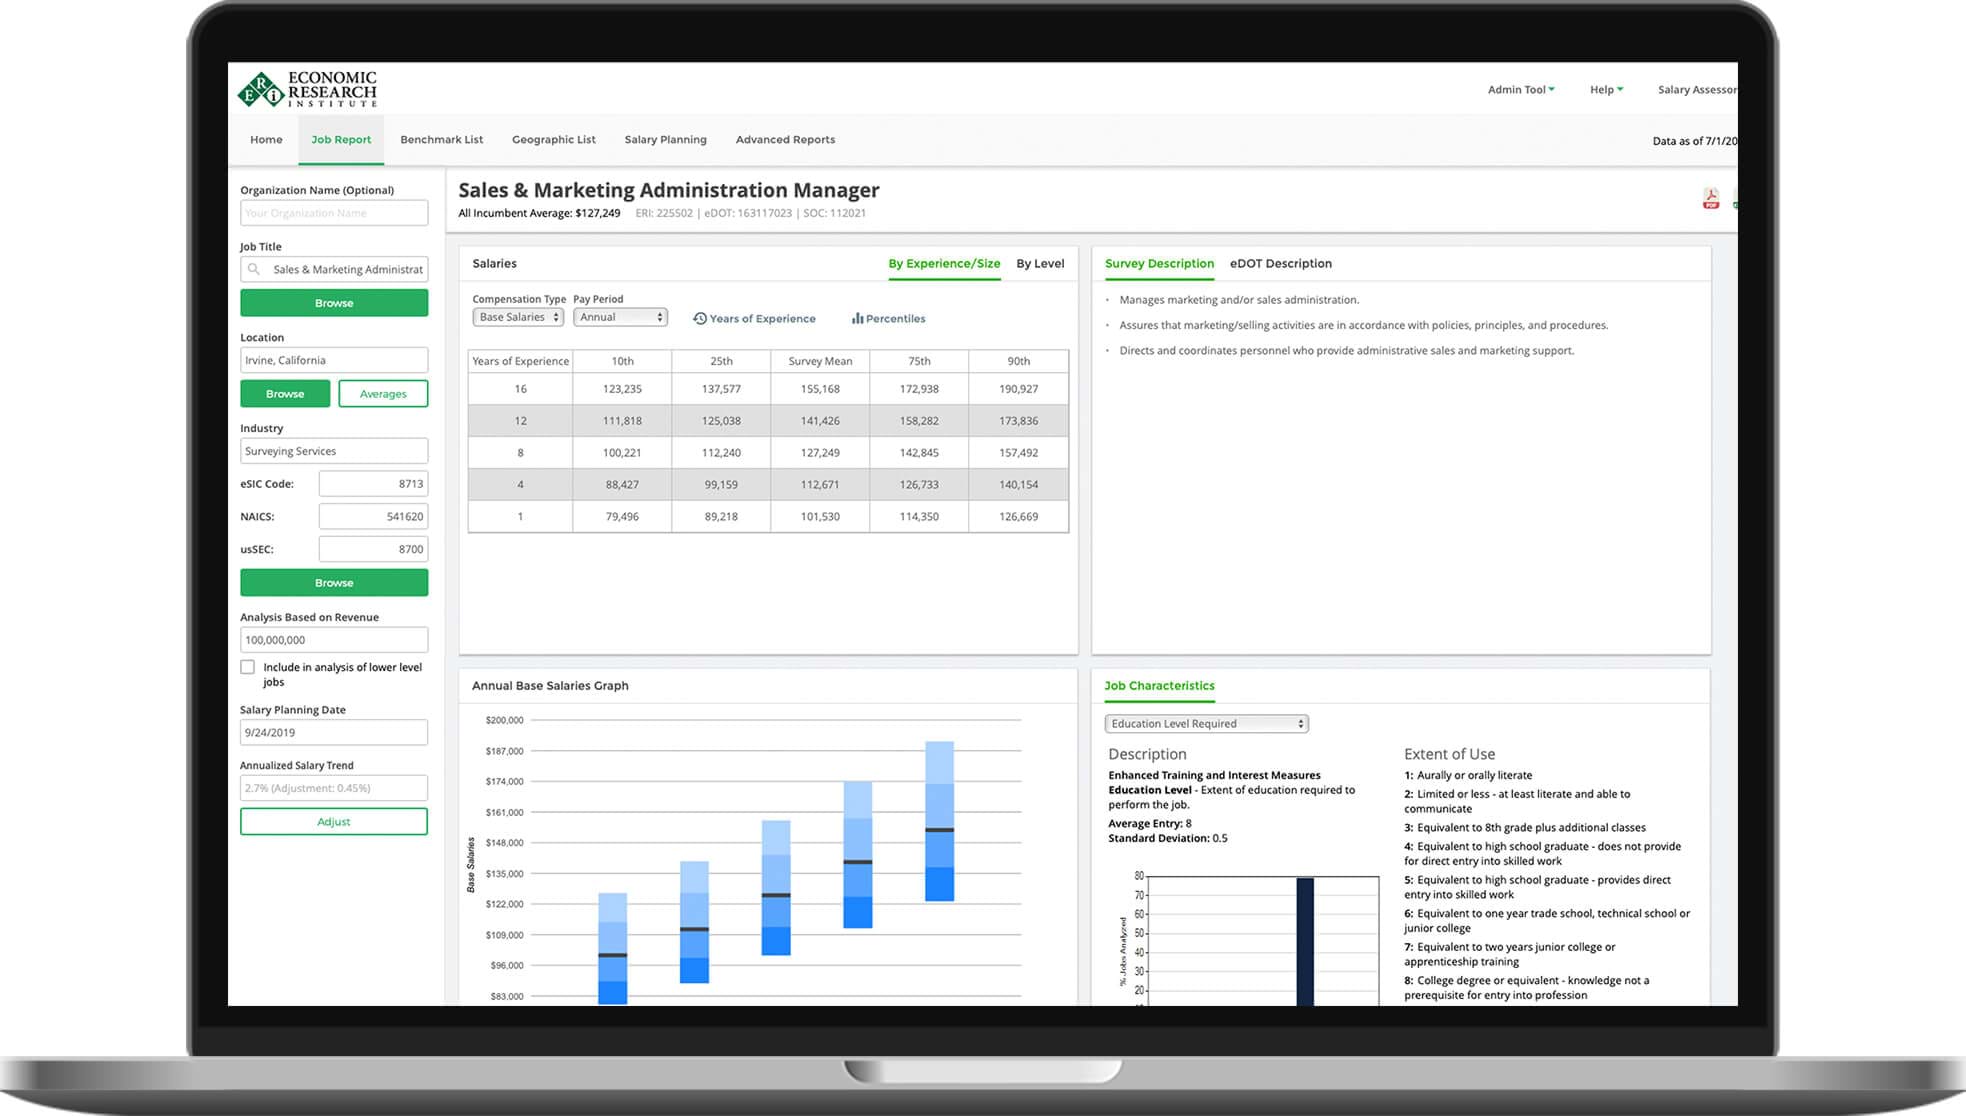Open the Compensation Type dropdown
The image size is (1966, 1116).
pos(518,316)
